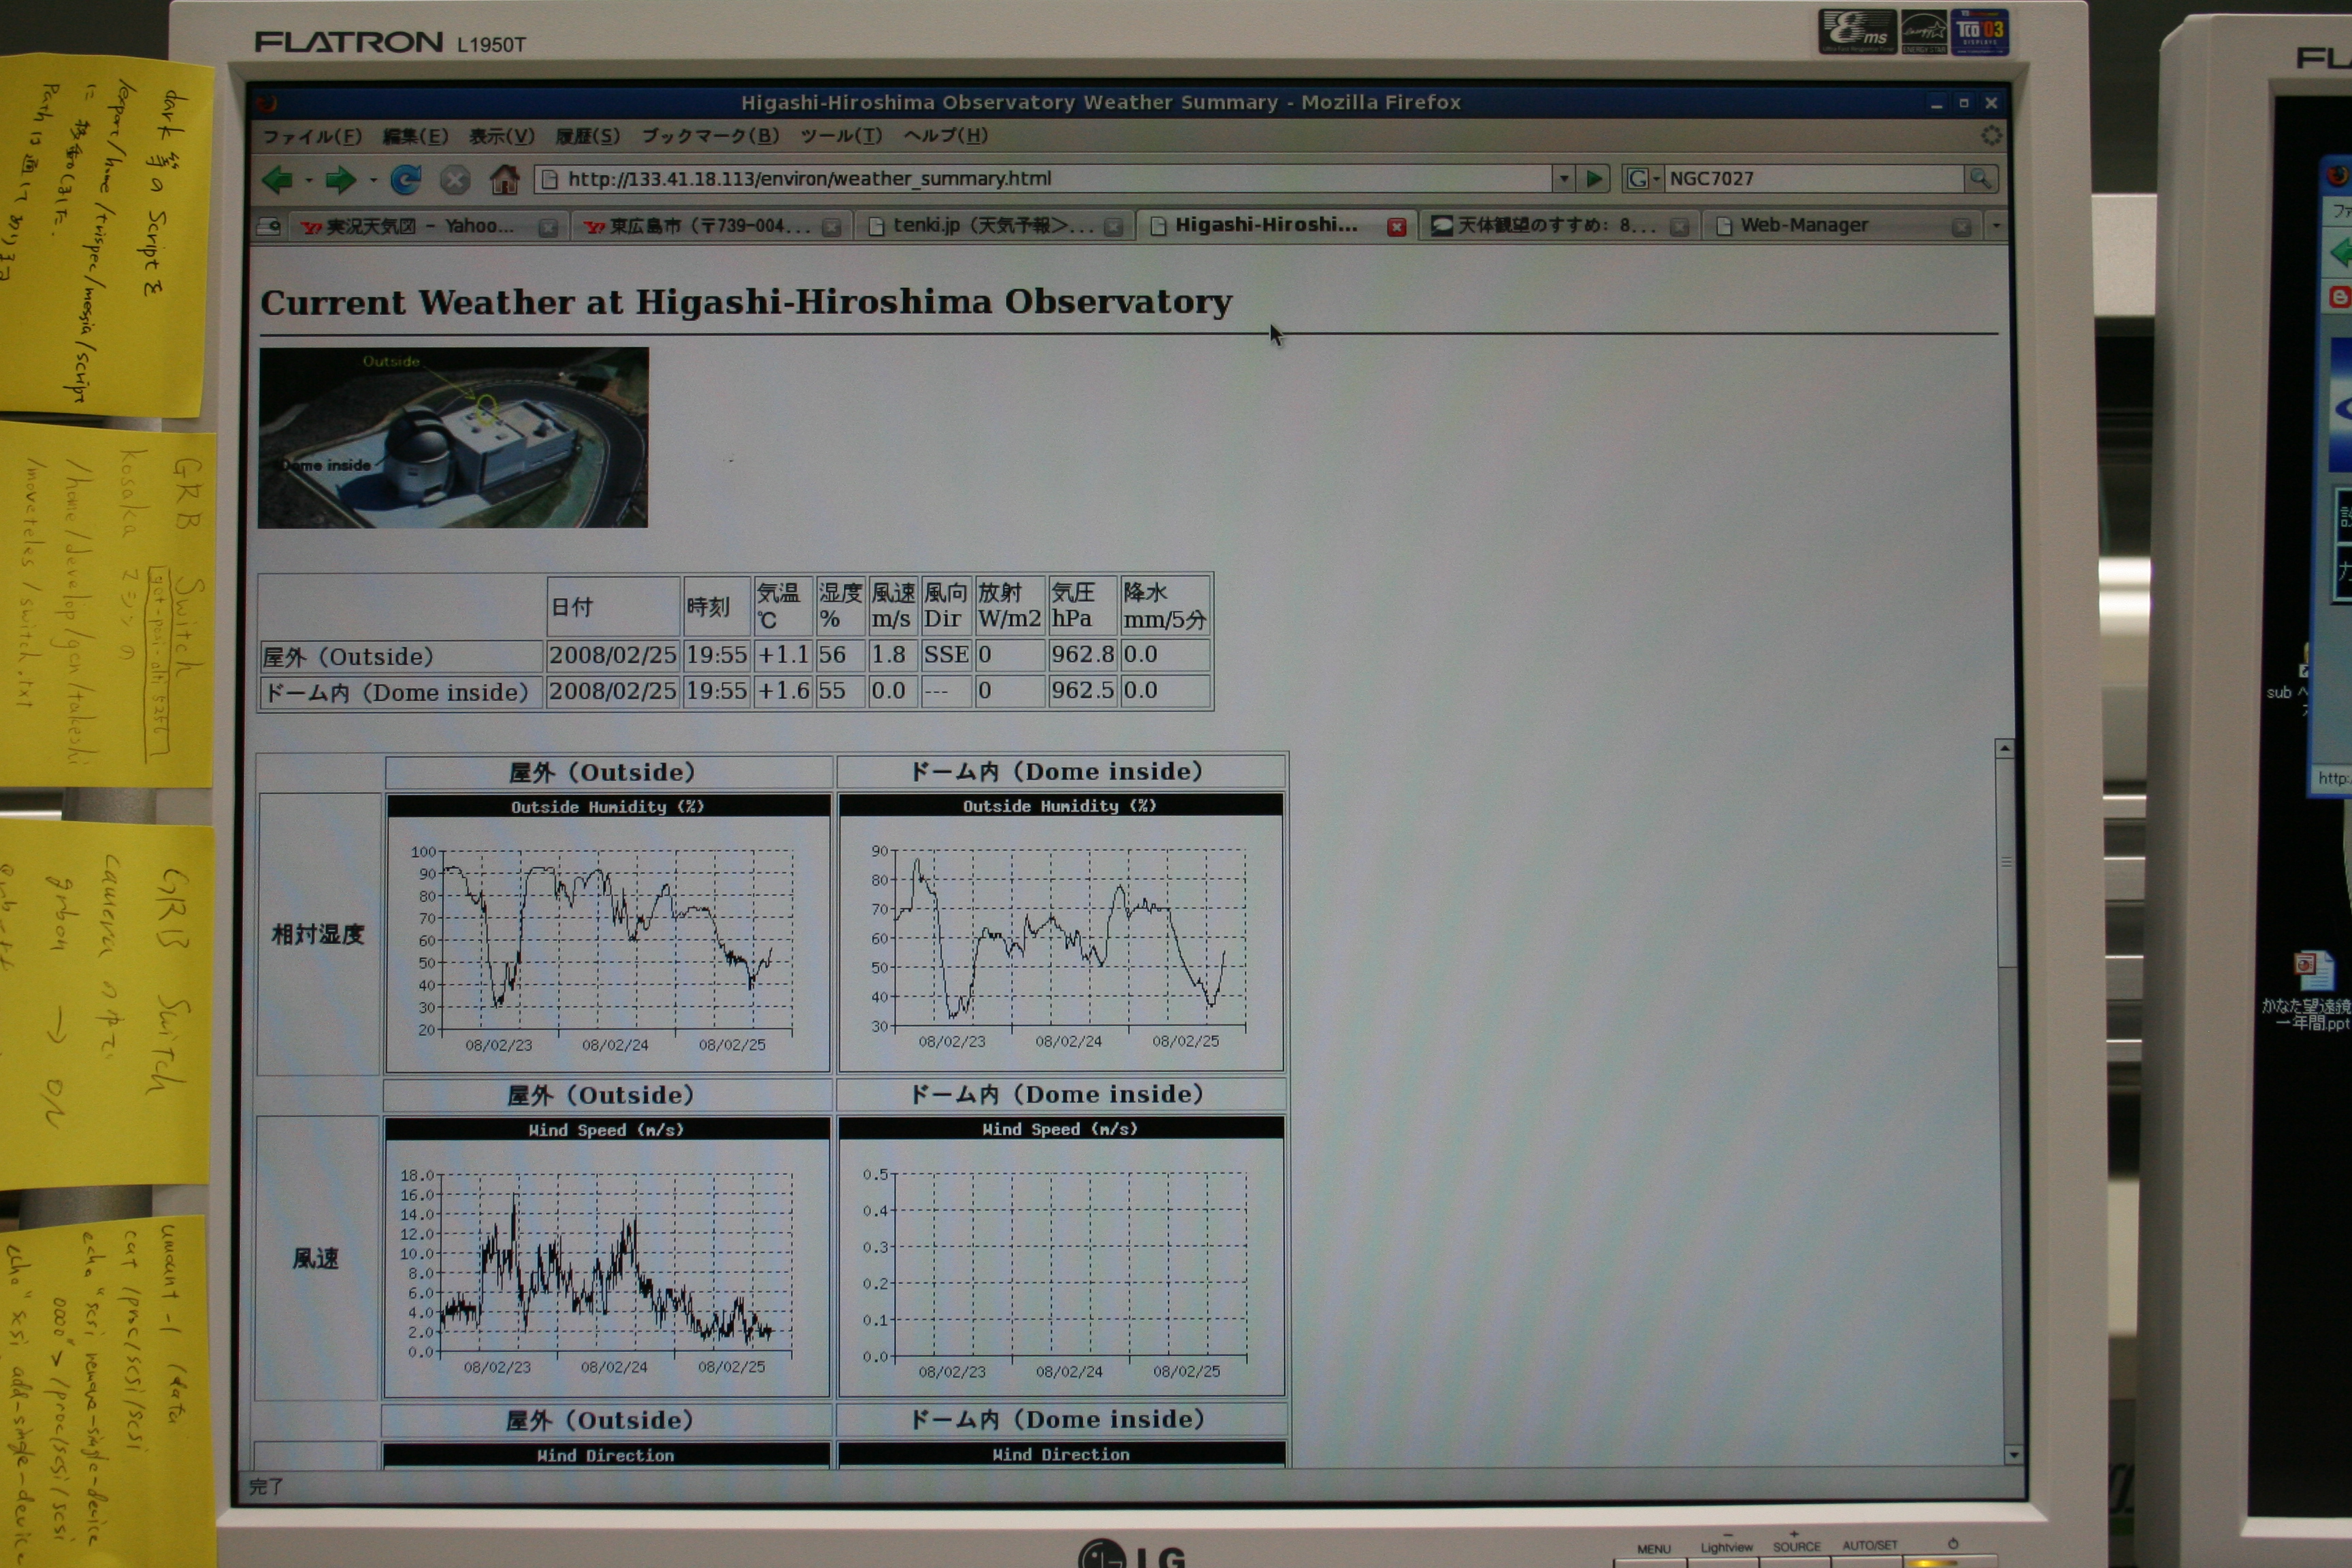Close the Web-Manager tab
The width and height of the screenshot is (2352, 1568).
1961,227
